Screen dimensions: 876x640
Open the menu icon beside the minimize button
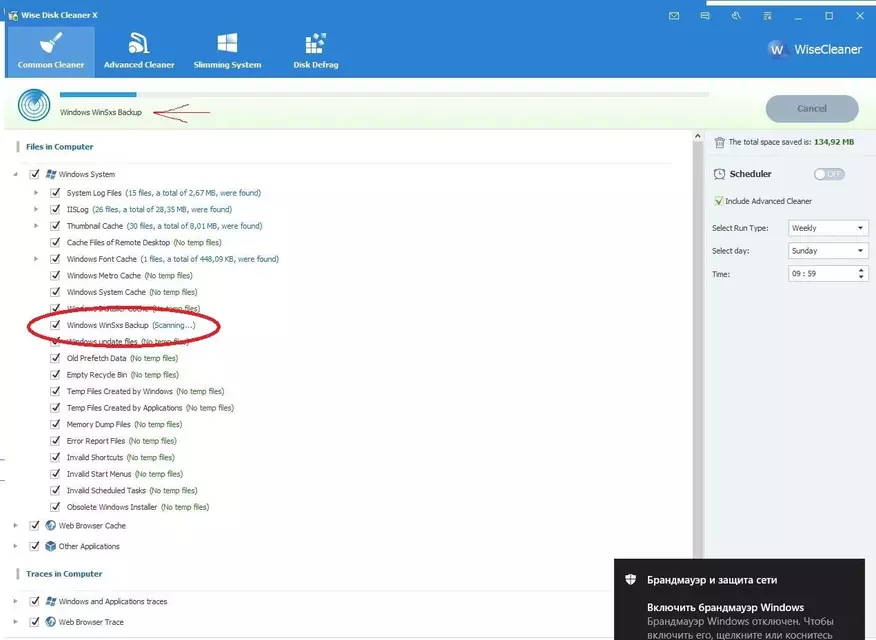768,16
